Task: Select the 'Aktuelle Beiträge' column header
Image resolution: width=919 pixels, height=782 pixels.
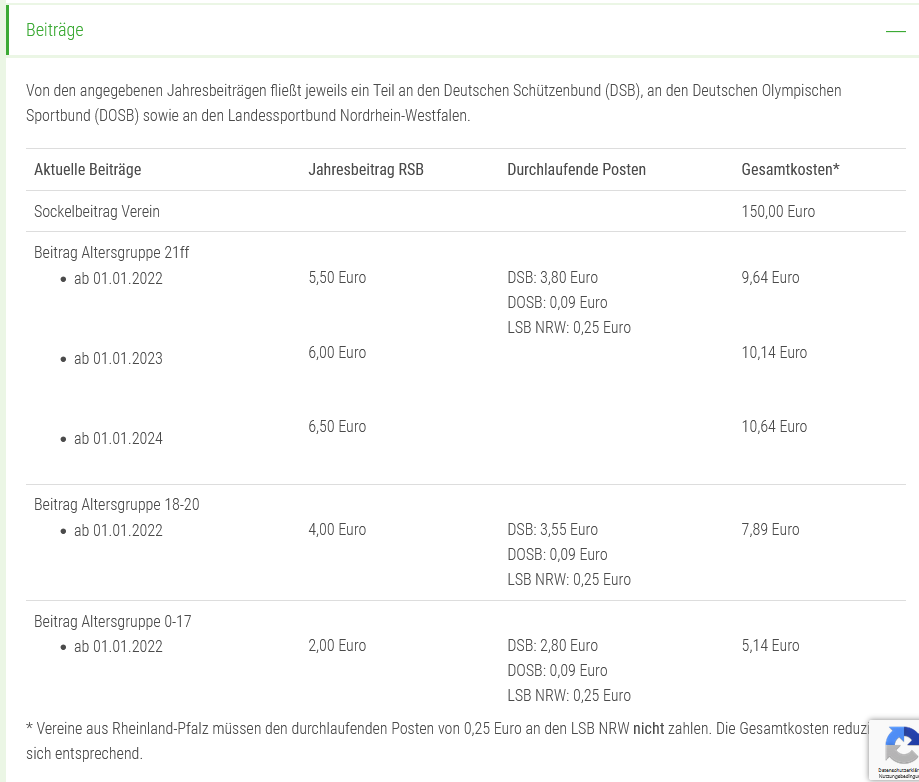Action: click(88, 170)
